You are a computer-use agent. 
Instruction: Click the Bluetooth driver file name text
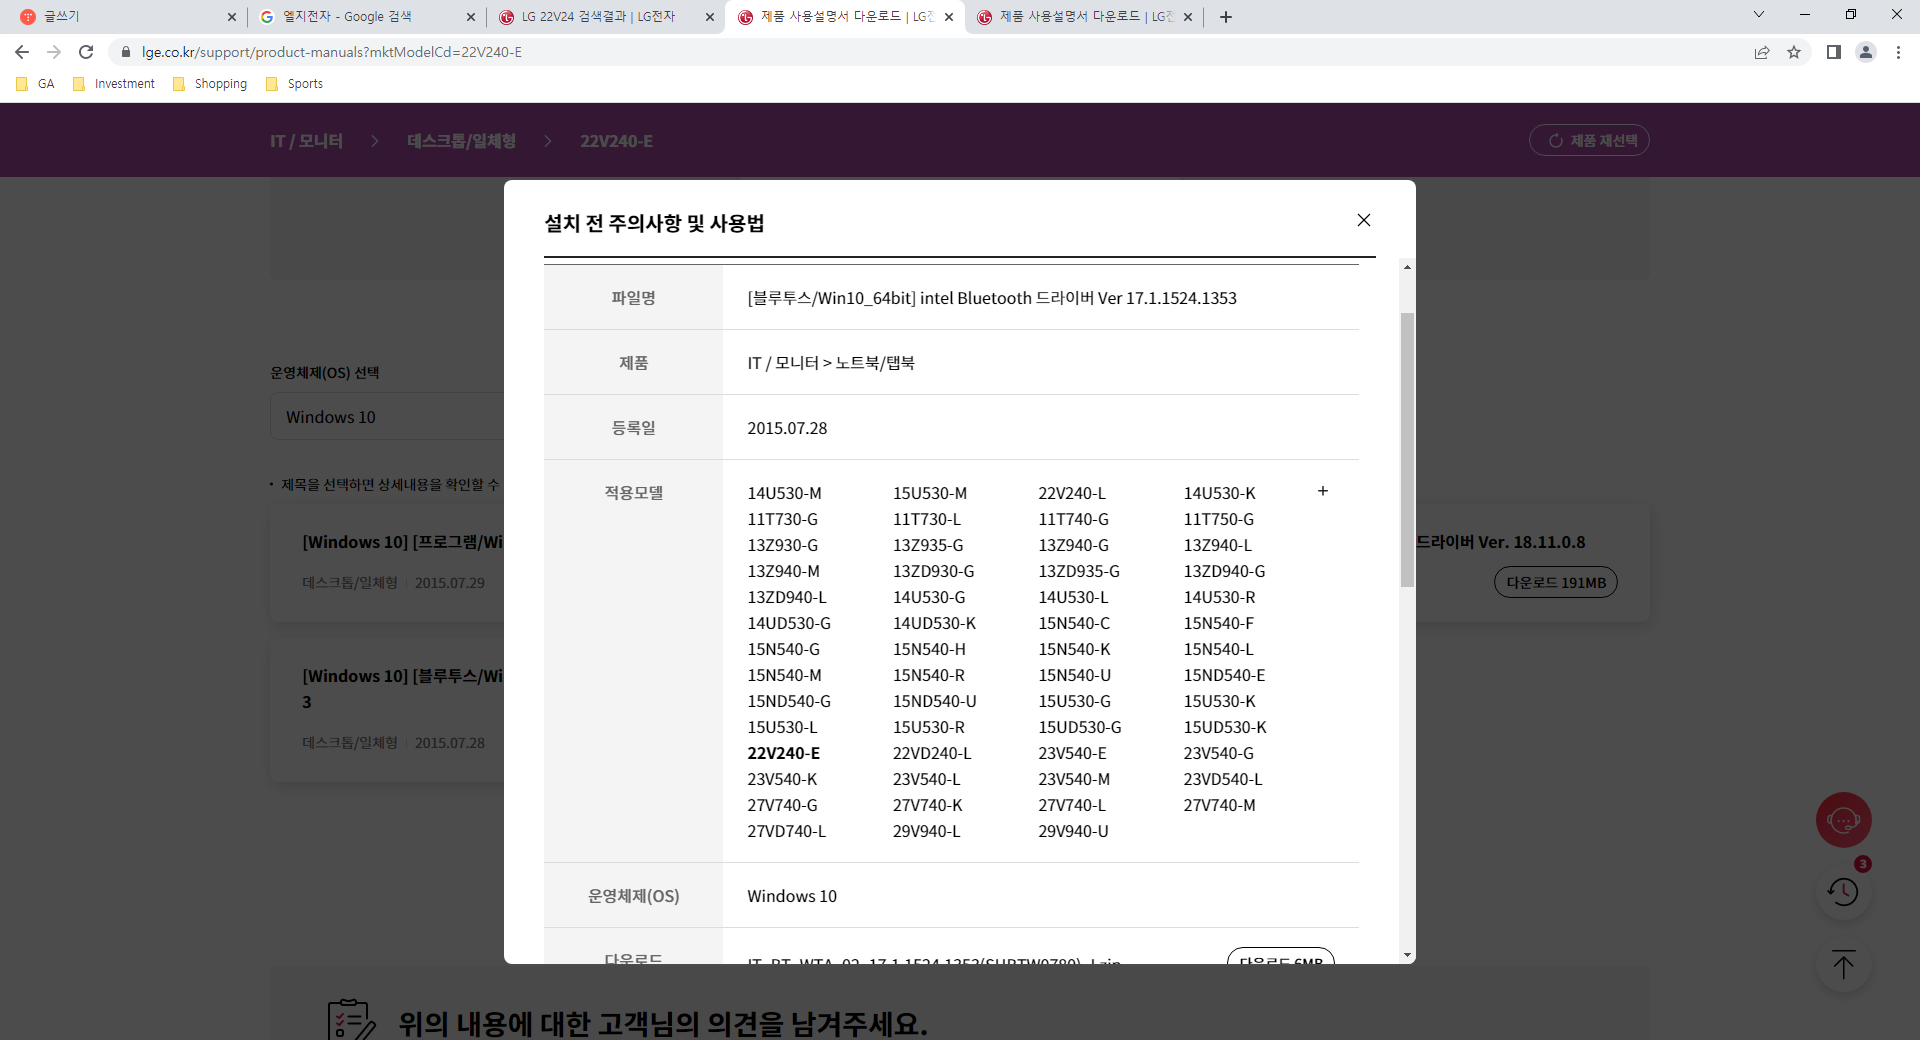coord(992,298)
